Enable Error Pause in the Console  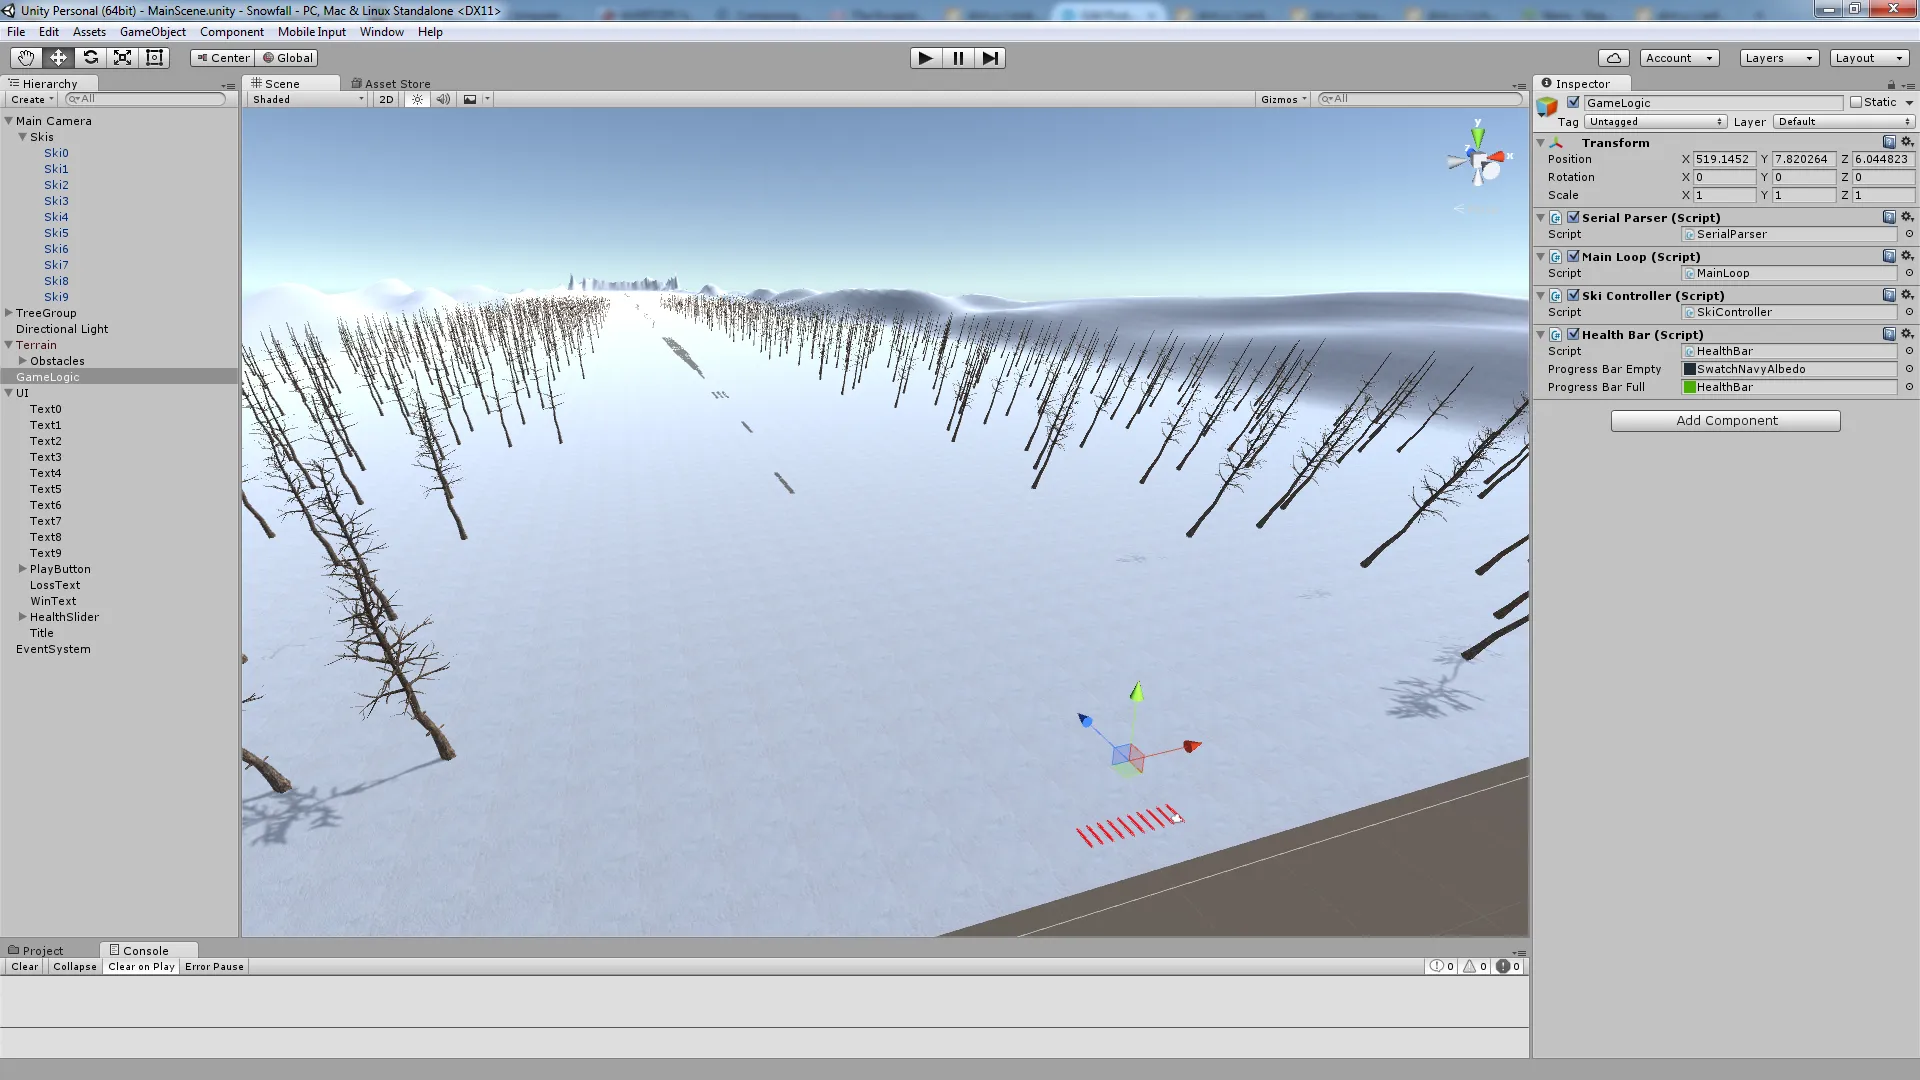(x=213, y=966)
